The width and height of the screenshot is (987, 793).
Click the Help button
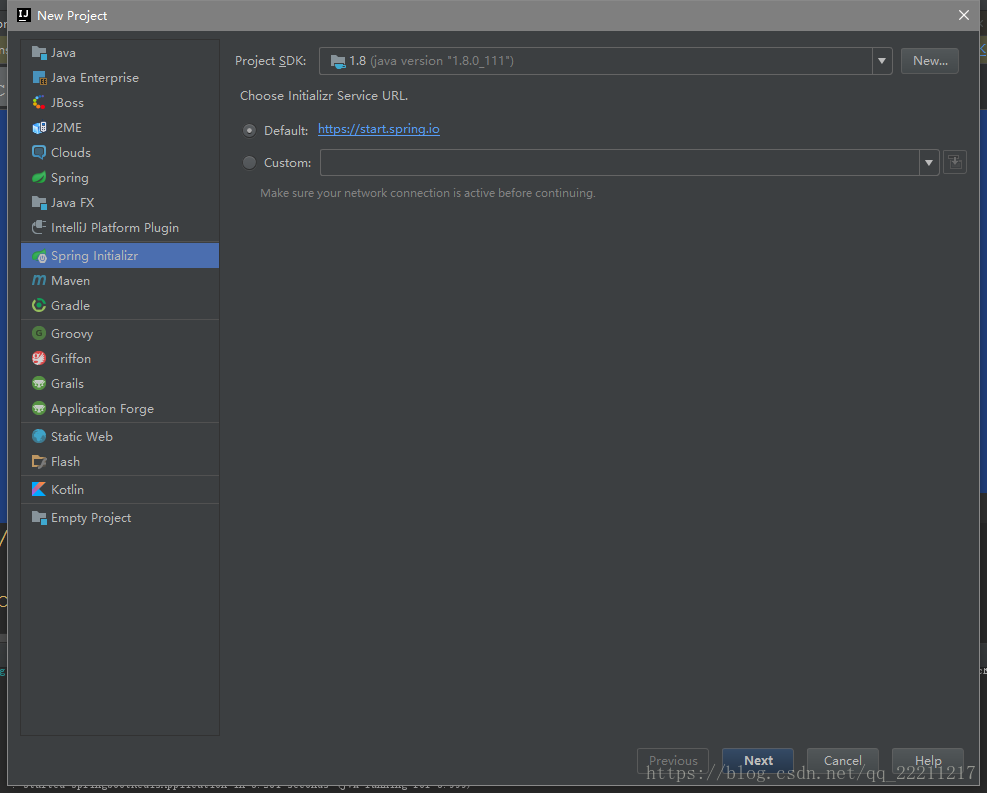click(927, 760)
